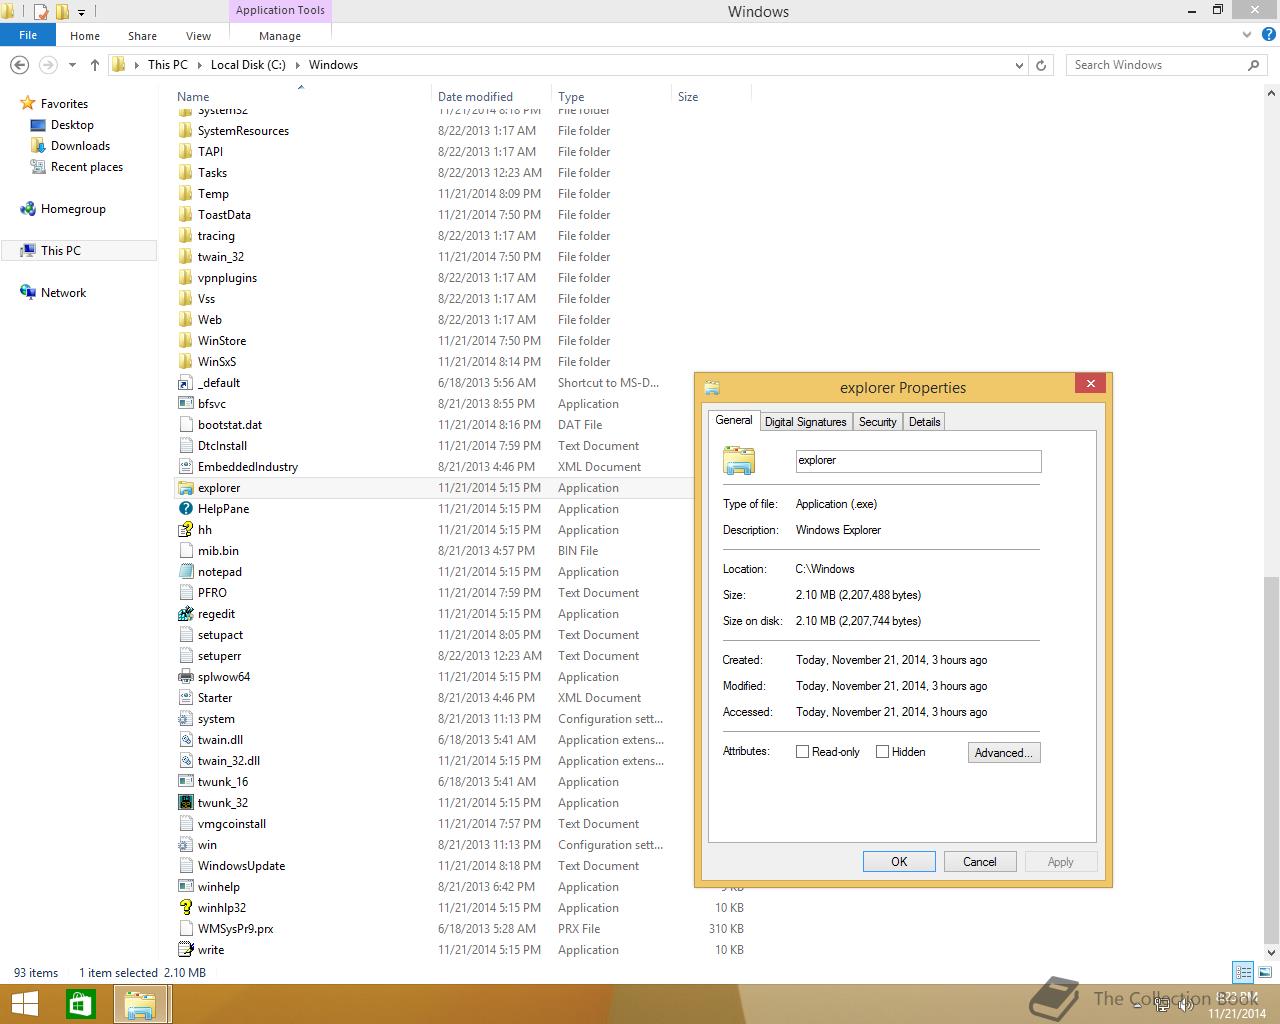Open the recent locations dropdown arrow

coord(72,65)
